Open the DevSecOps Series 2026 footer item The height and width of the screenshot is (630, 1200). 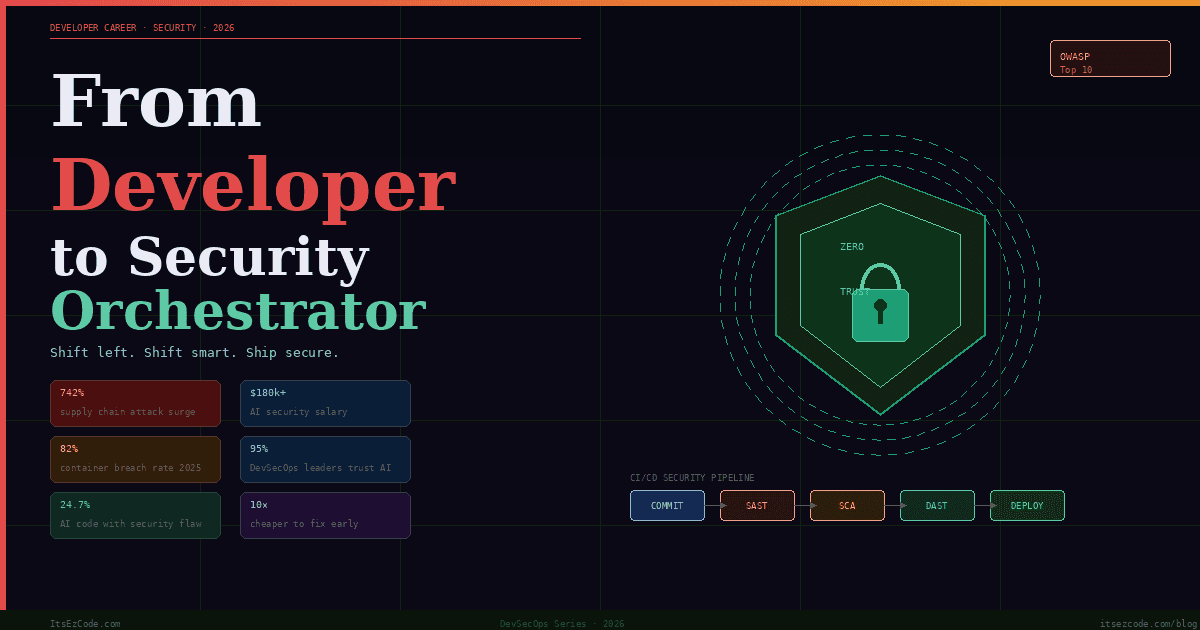pyautogui.click(x=561, y=622)
